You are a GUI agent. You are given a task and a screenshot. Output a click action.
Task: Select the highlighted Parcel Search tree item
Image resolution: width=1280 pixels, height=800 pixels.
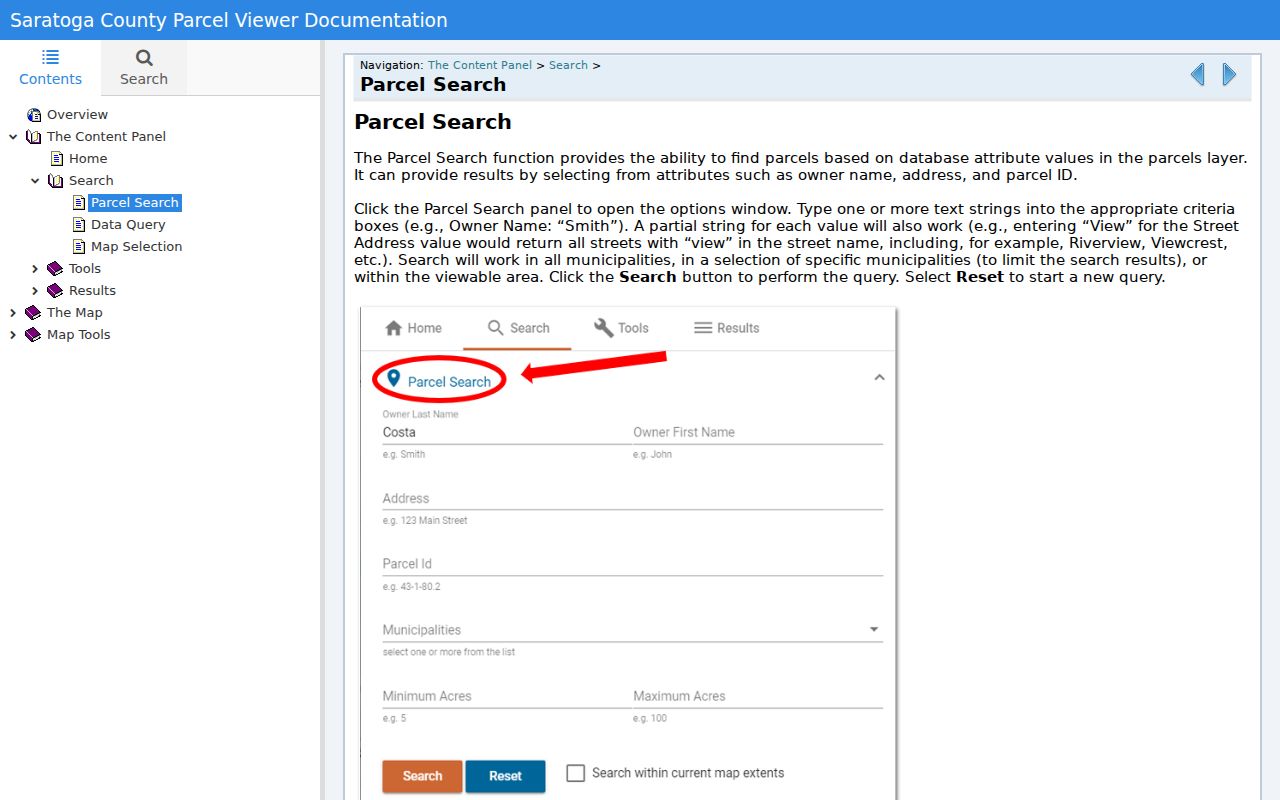pos(135,203)
